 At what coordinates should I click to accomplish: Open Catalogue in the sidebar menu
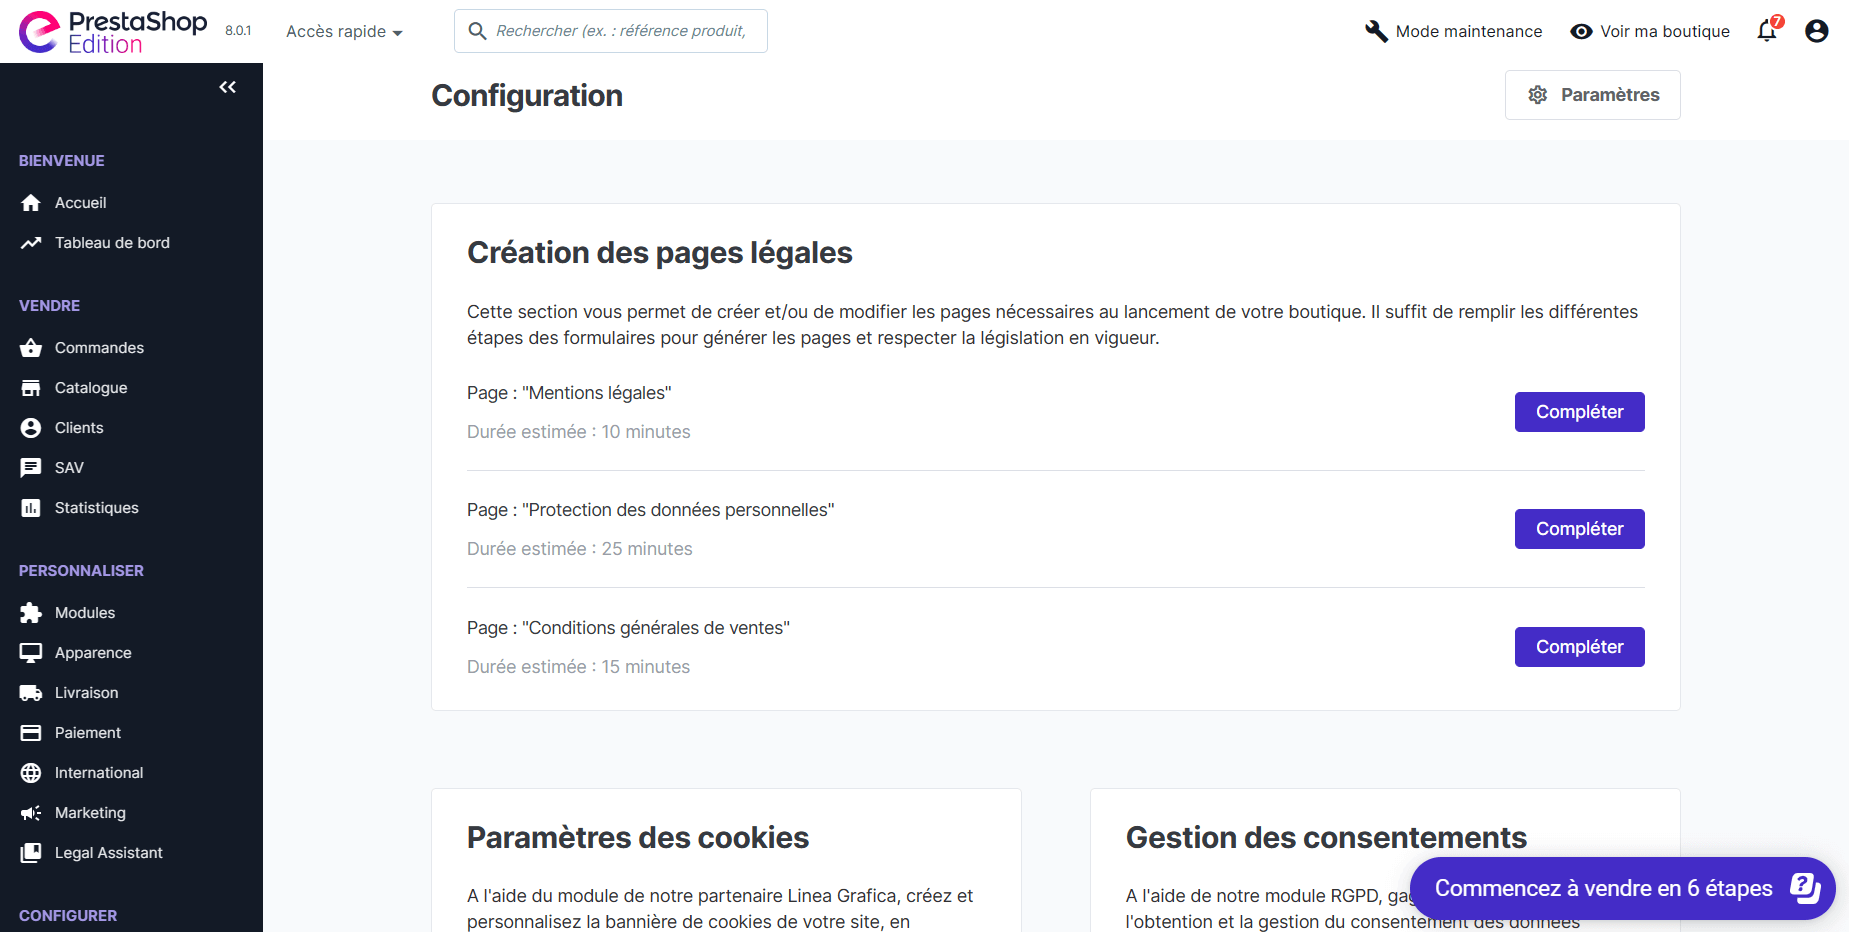[91, 388]
